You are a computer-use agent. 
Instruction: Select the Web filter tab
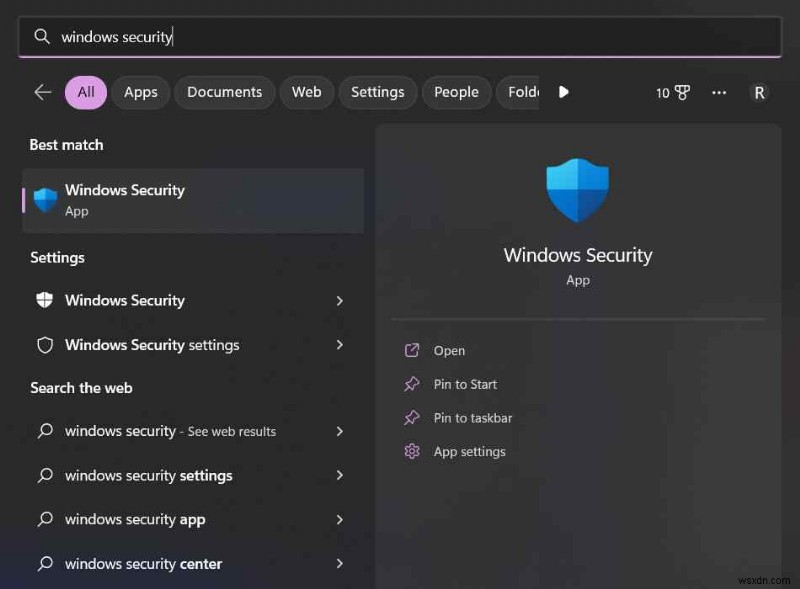tap(306, 92)
